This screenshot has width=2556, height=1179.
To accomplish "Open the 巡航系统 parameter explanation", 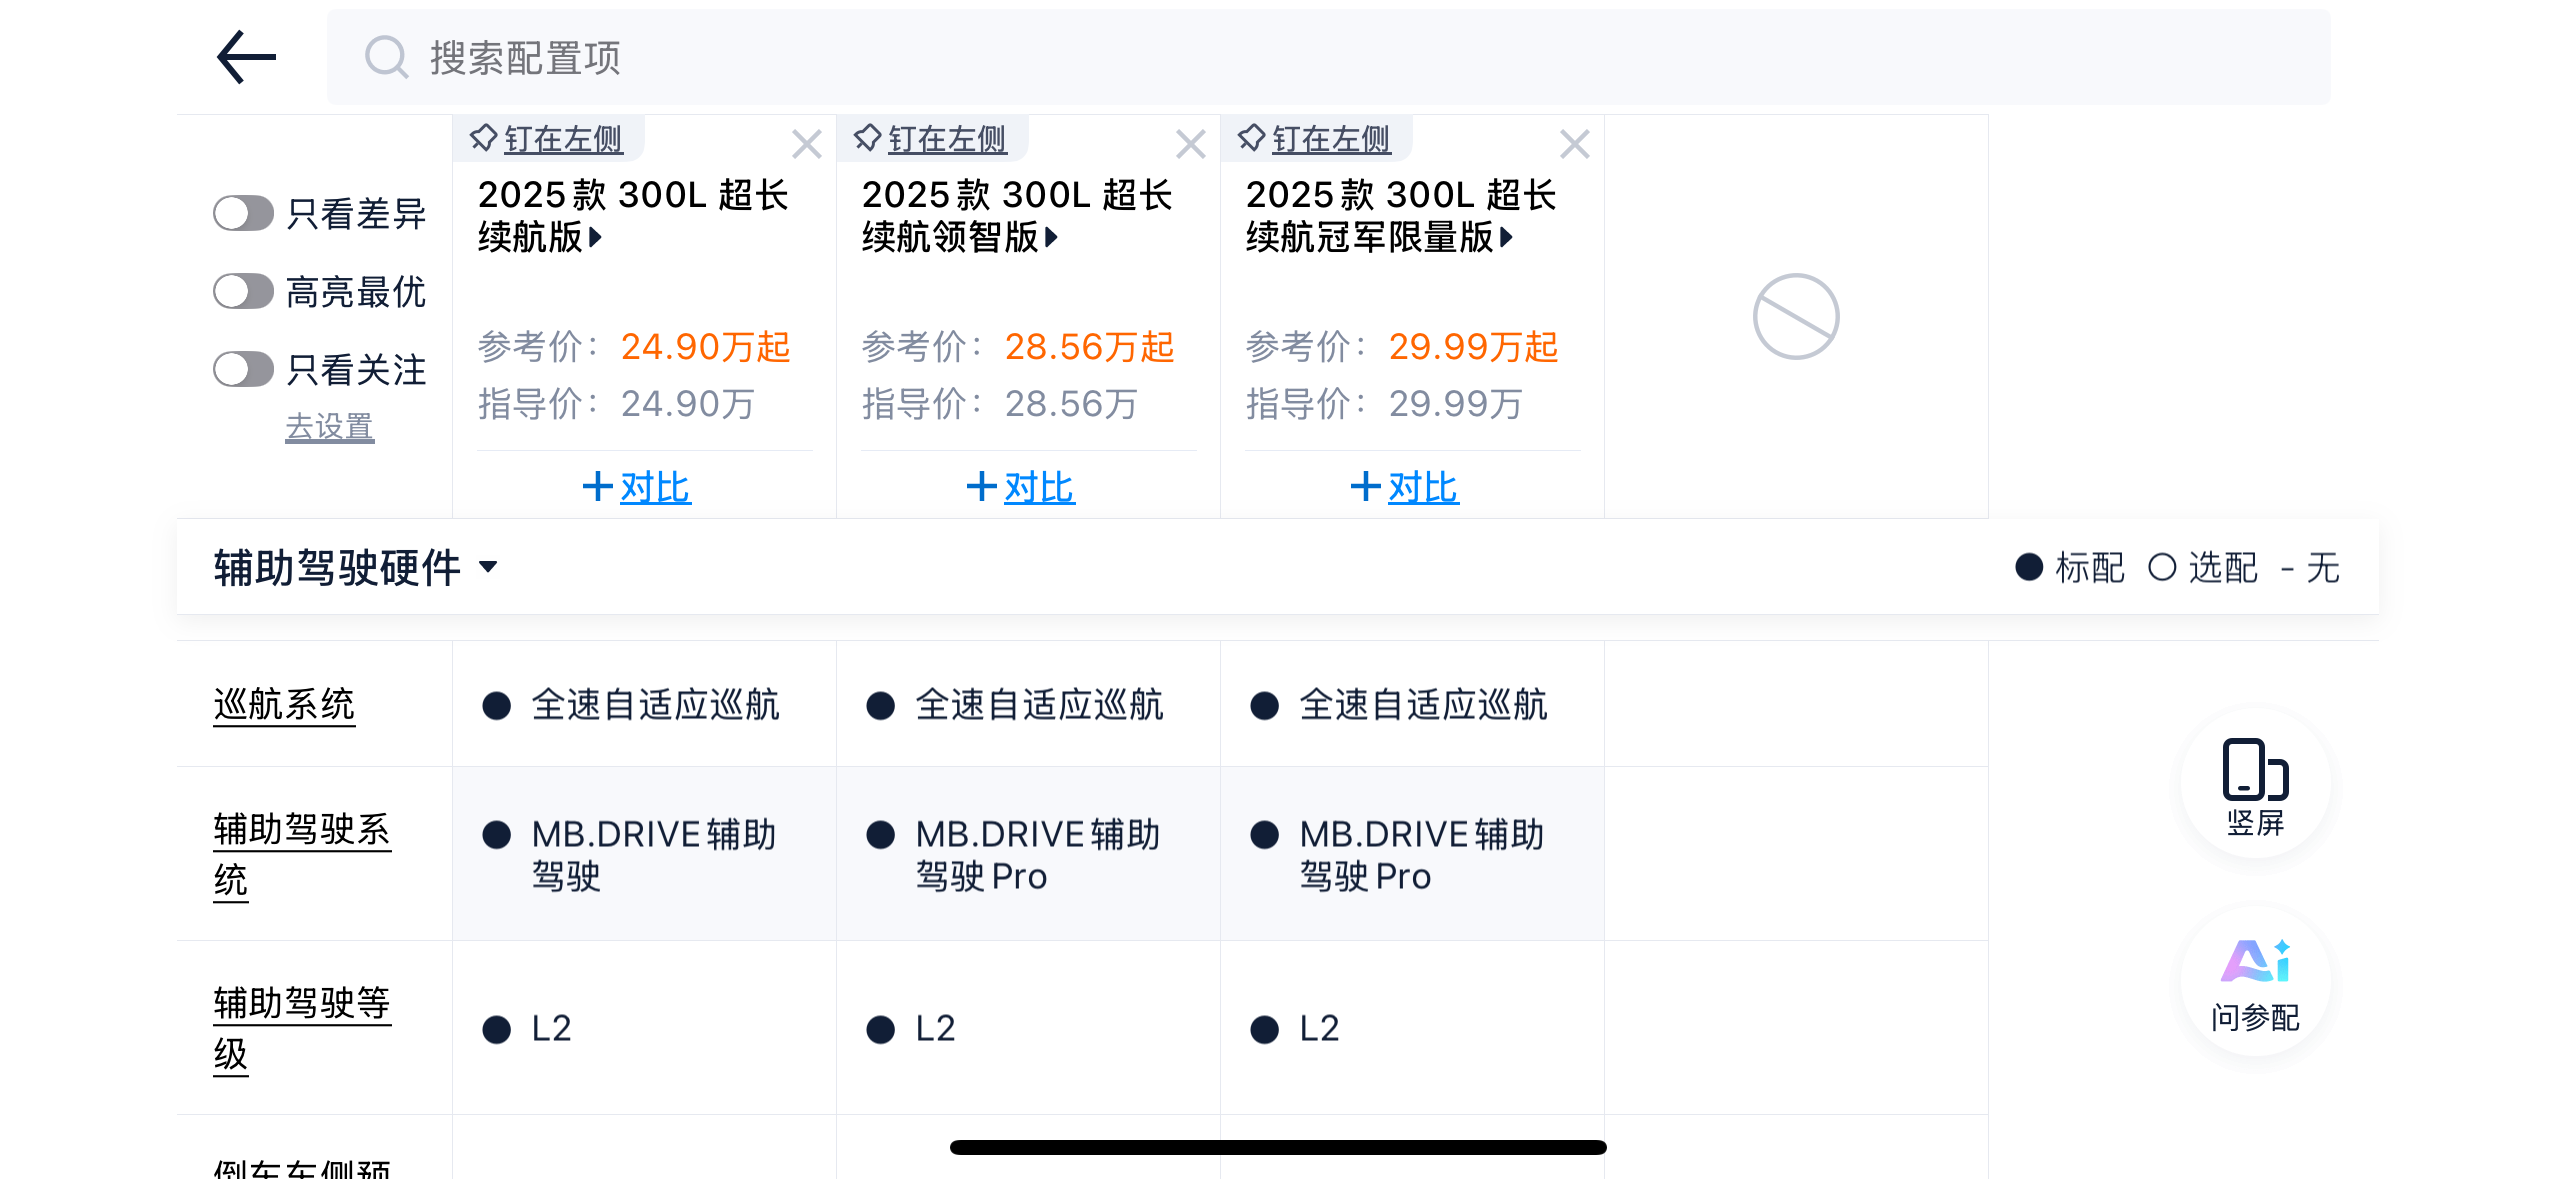I will click(x=284, y=704).
